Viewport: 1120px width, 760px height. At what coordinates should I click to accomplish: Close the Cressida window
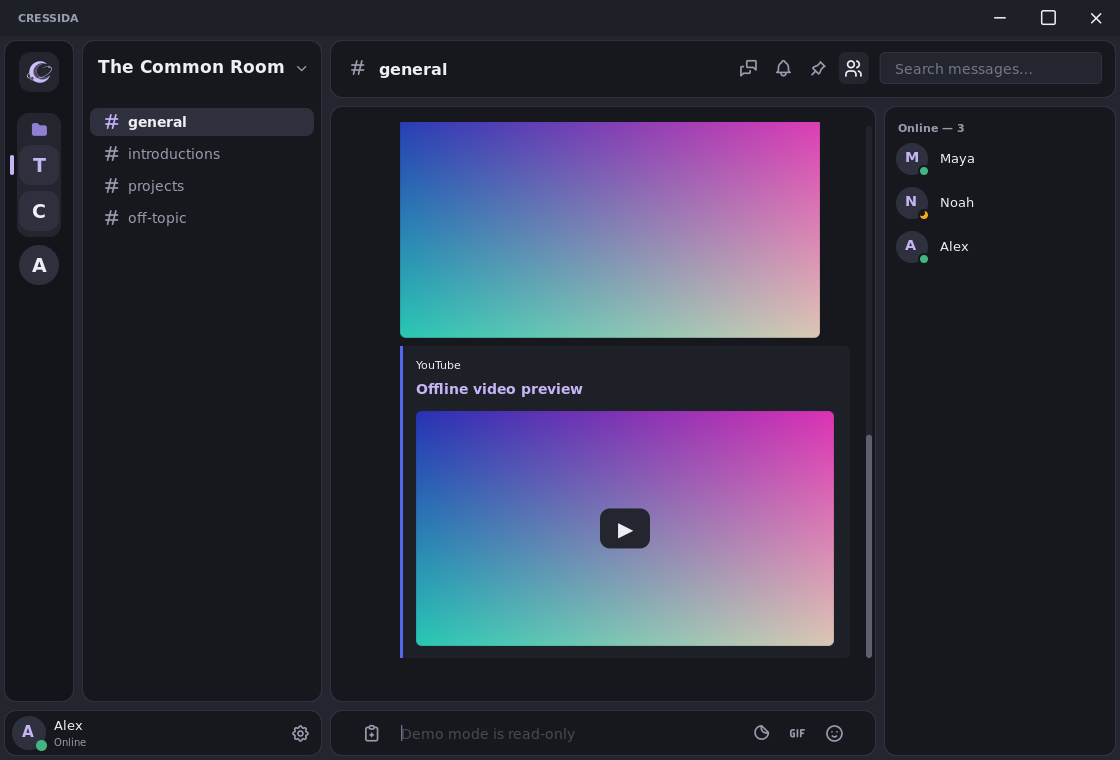[x=1096, y=18]
